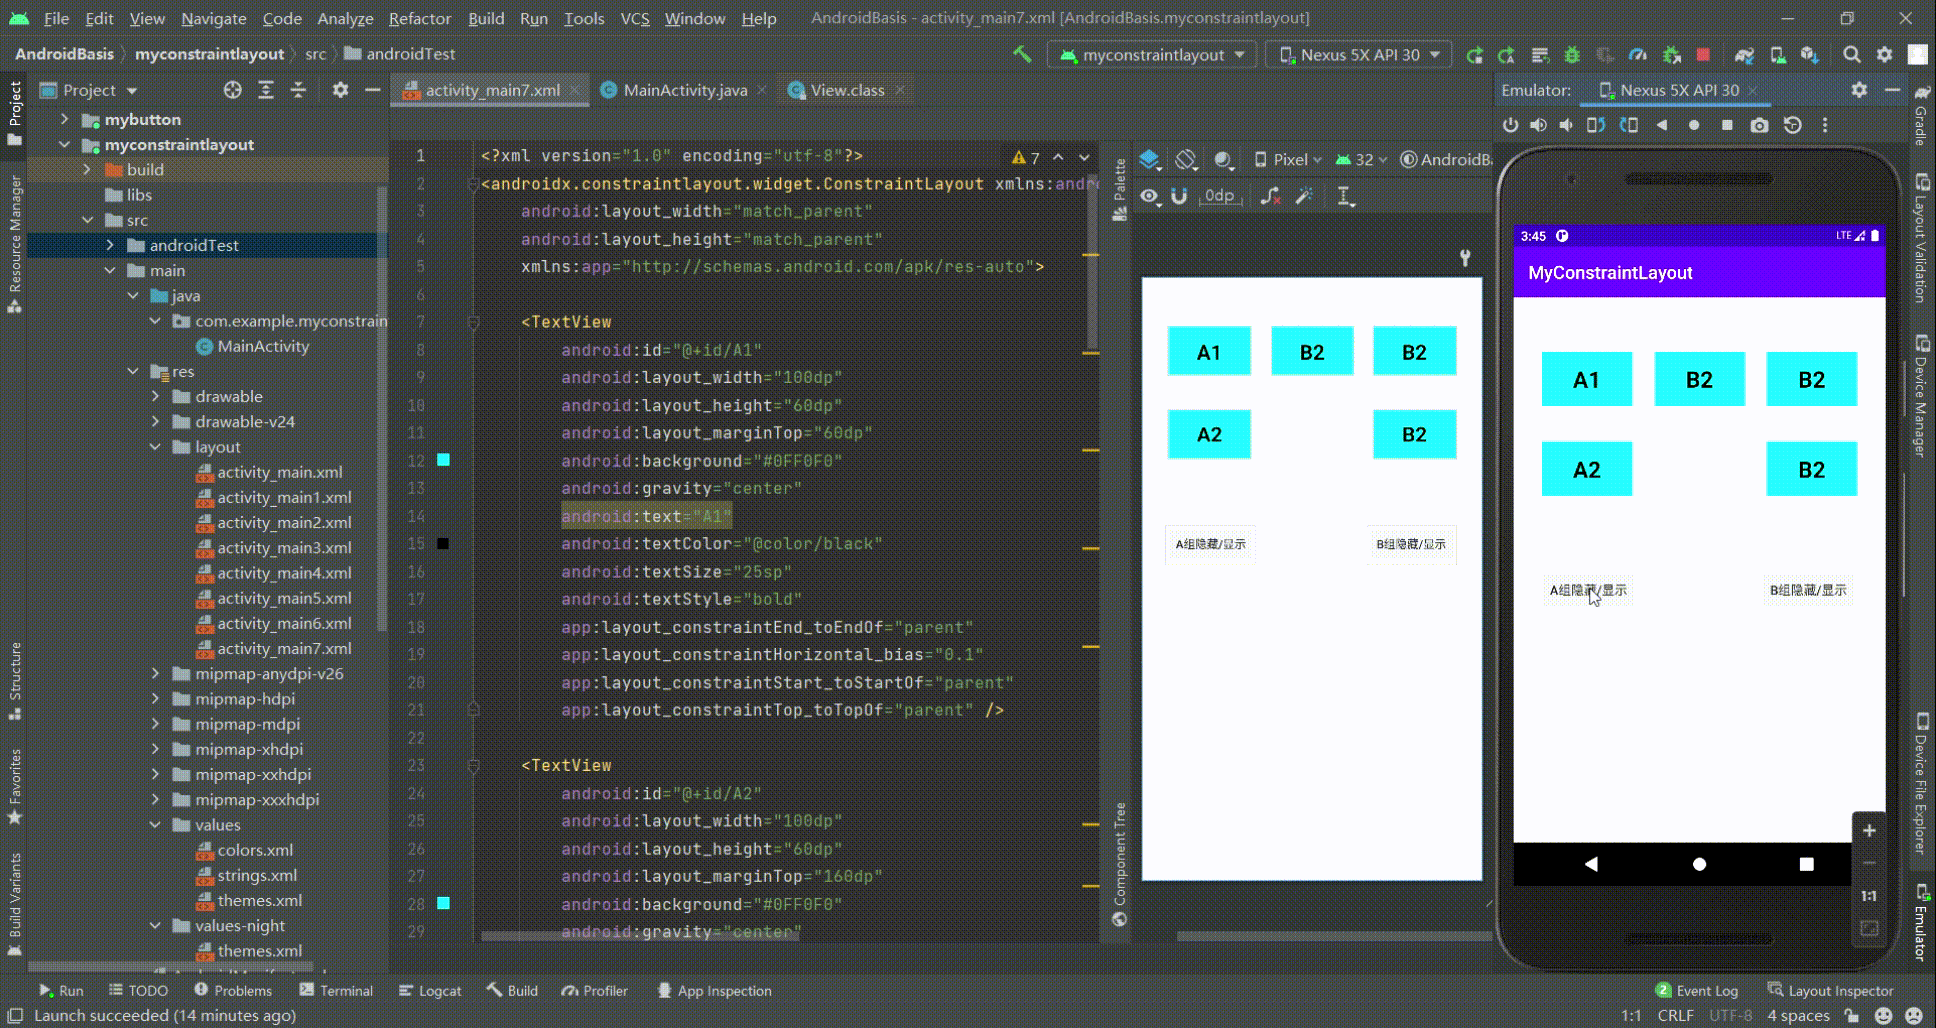Image resolution: width=1936 pixels, height=1028 pixels.
Task: Take emulator screenshot camera icon
Action: pyautogui.click(x=1760, y=125)
